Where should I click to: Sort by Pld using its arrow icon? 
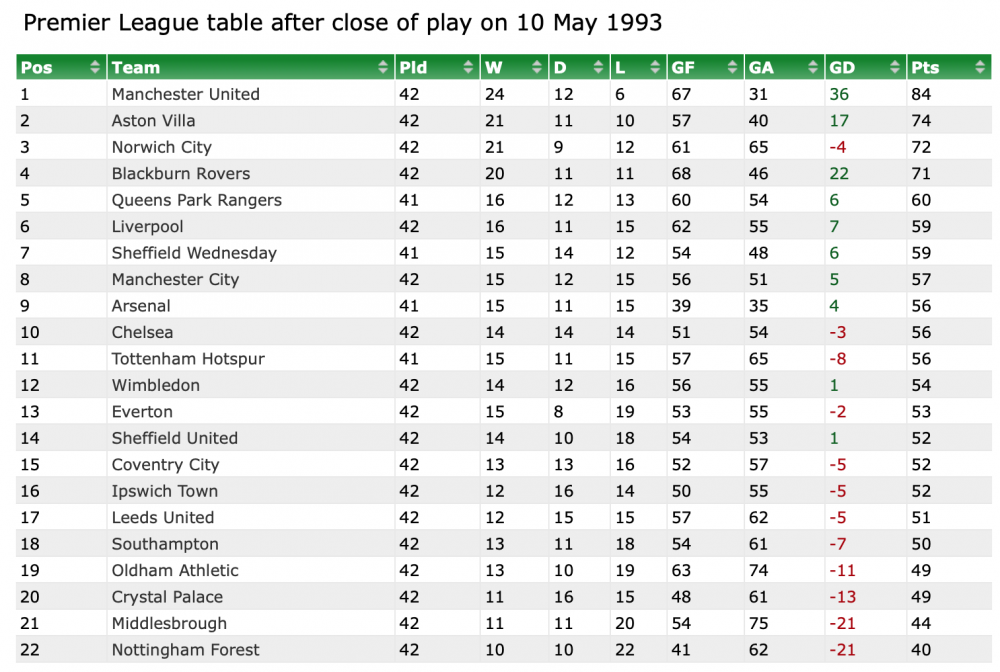click(x=468, y=68)
